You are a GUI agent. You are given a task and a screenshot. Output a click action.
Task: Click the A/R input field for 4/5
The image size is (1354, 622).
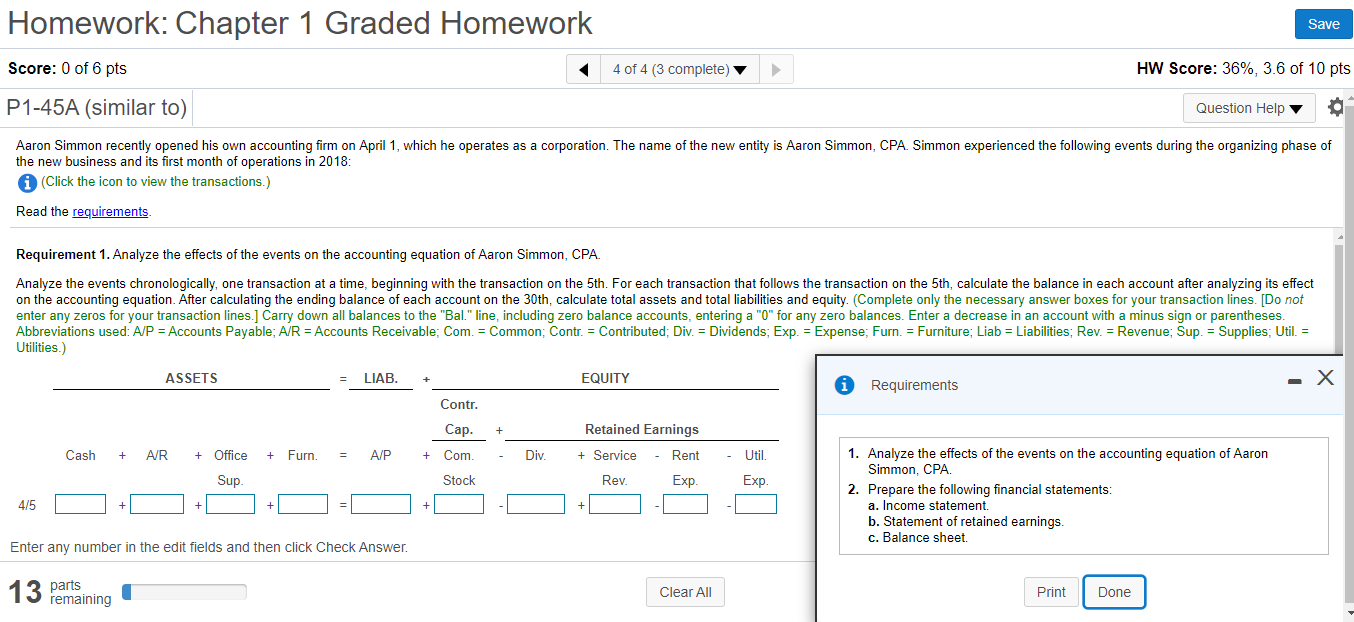pos(157,505)
